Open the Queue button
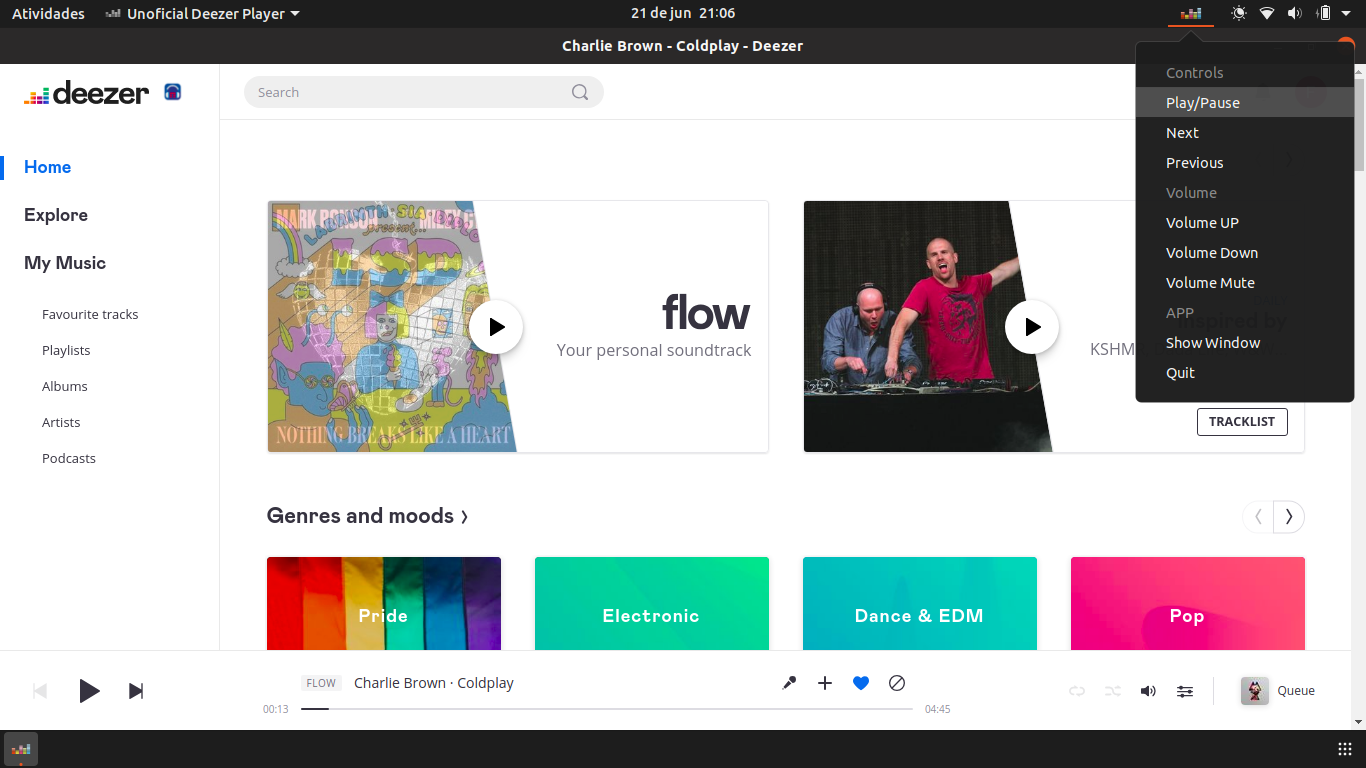 click(1279, 691)
